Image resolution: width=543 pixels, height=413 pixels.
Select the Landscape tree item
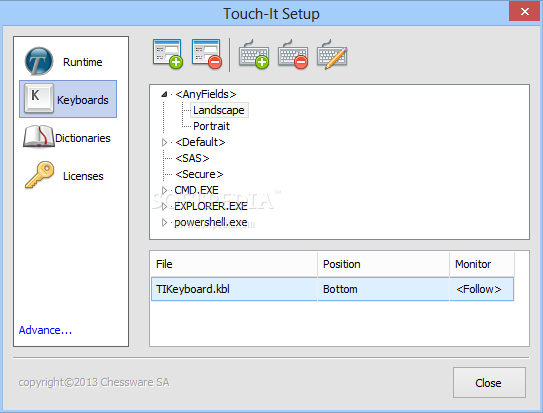point(219,110)
